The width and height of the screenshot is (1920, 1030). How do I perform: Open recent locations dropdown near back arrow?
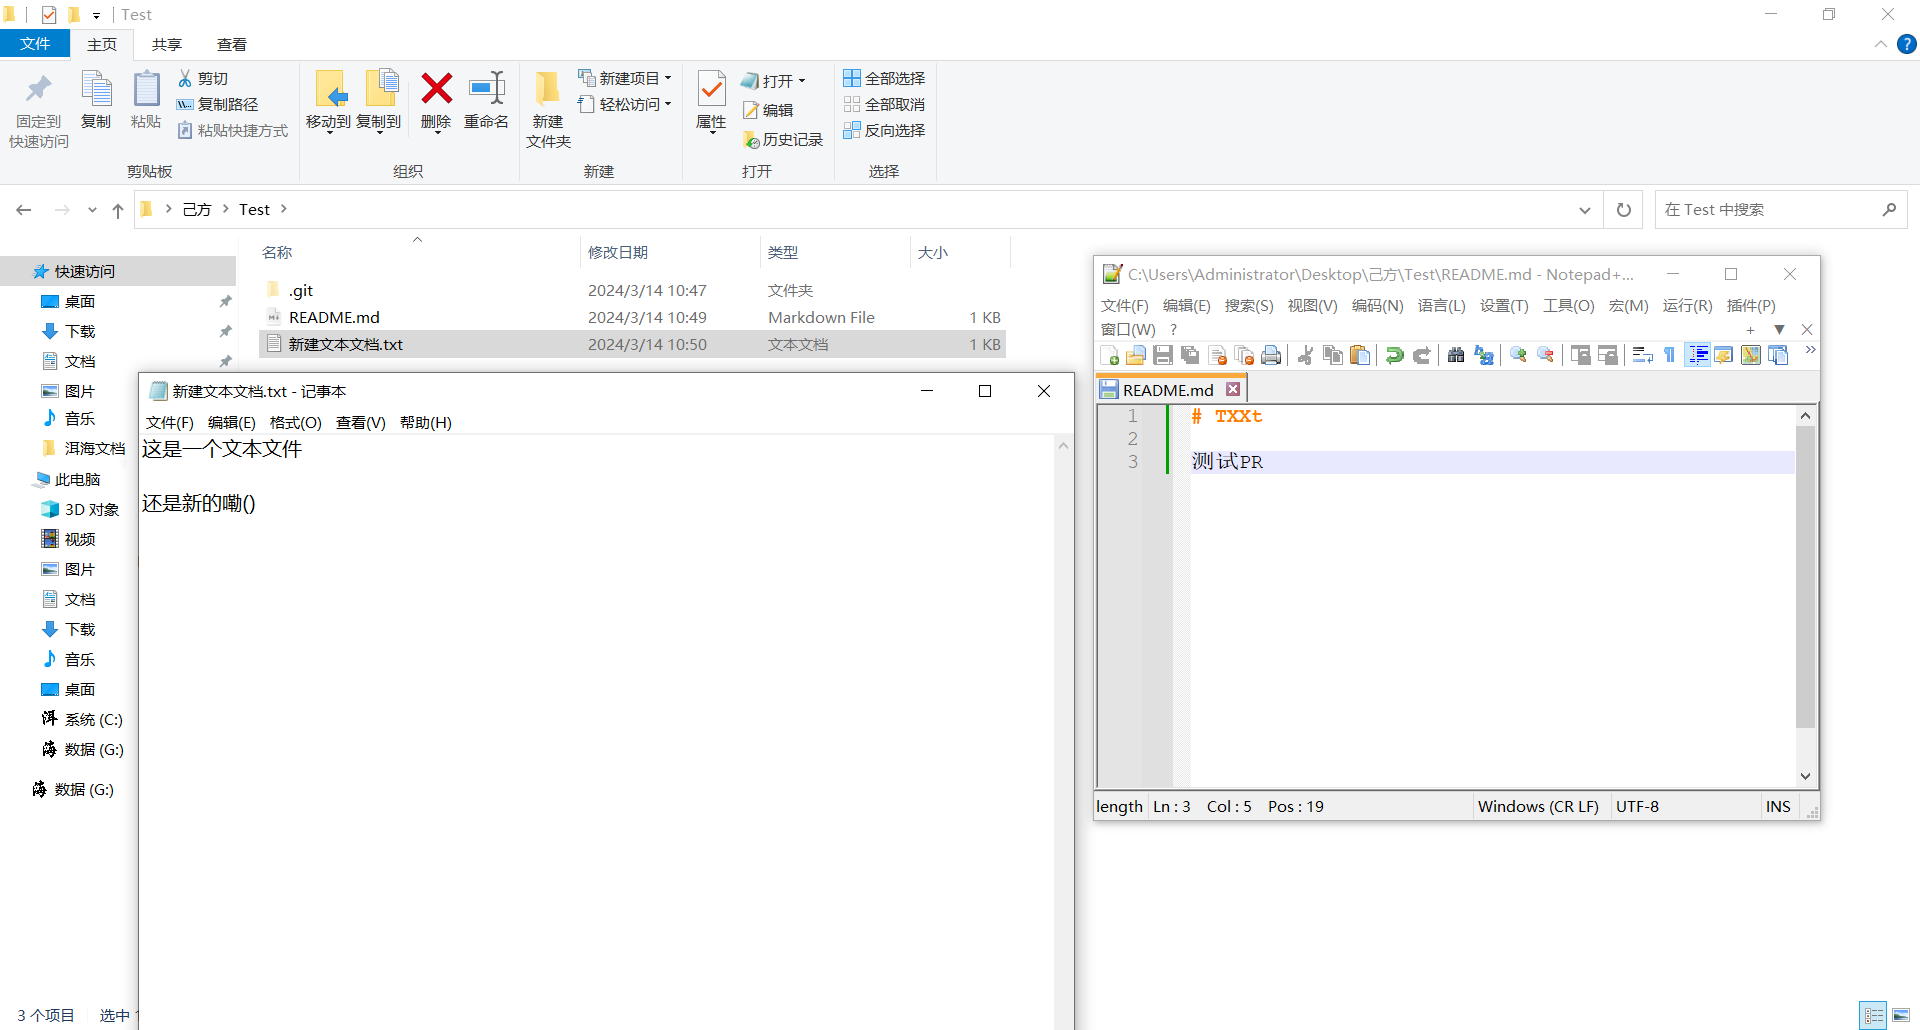point(92,210)
